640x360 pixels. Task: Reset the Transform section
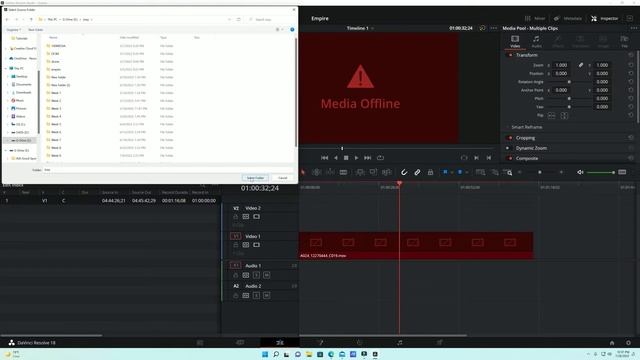(x=631, y=55)
